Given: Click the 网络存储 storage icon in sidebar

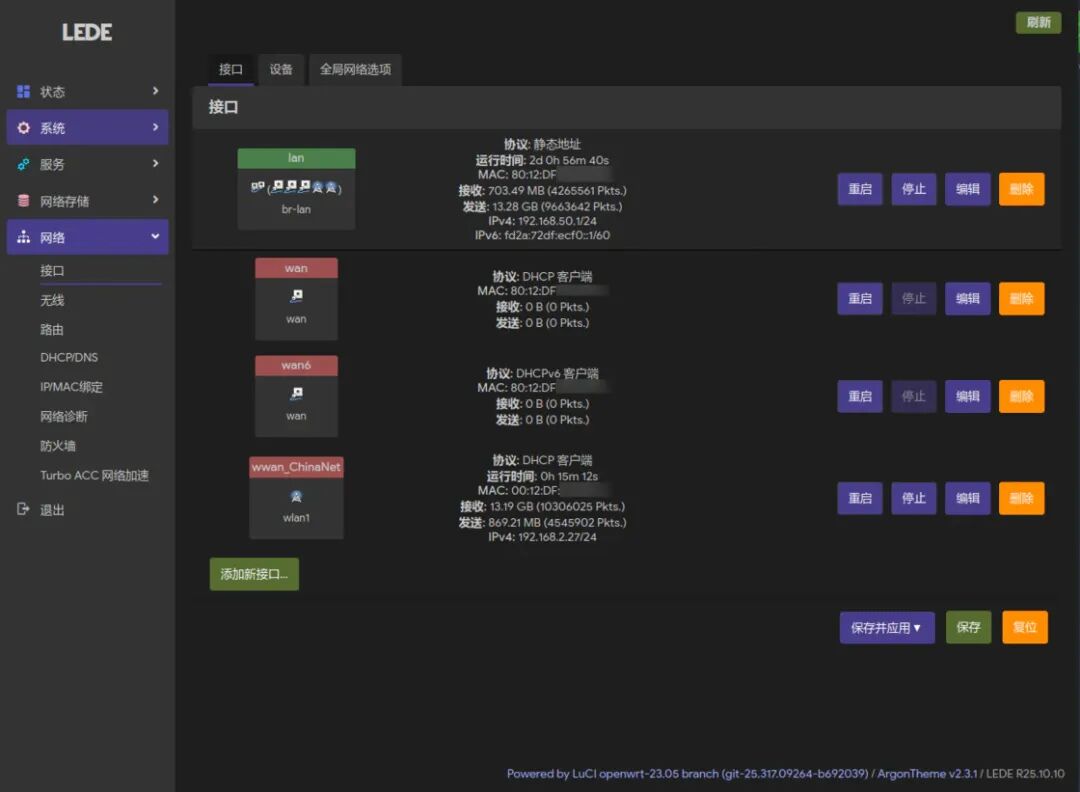Looking at the screenshot, I should (x=23, y=200).
